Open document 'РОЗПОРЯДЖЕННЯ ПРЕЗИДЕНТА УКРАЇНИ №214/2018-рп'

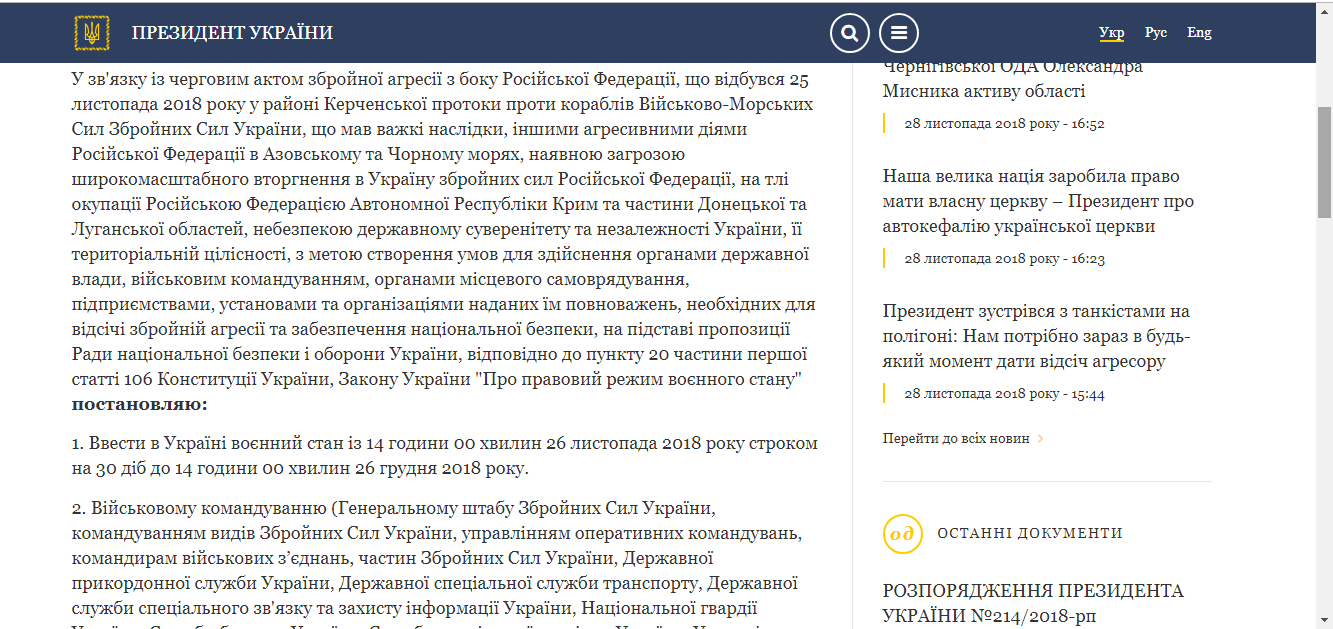[1033, 603]
